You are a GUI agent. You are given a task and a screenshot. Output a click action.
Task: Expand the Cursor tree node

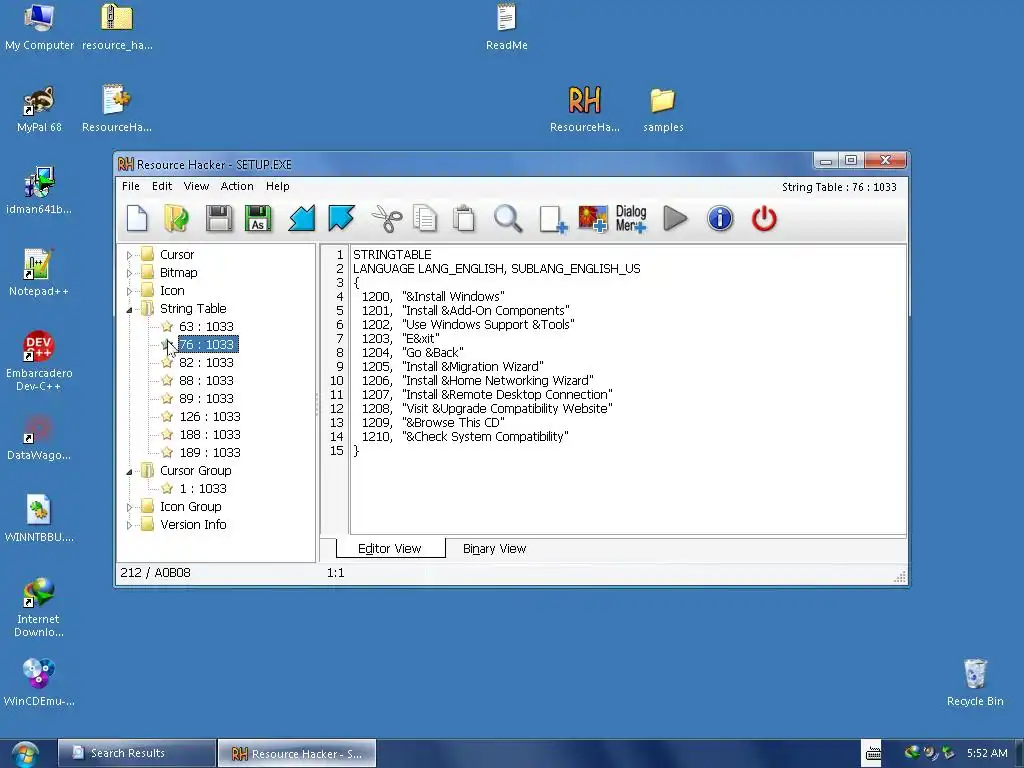pos(129,255)
